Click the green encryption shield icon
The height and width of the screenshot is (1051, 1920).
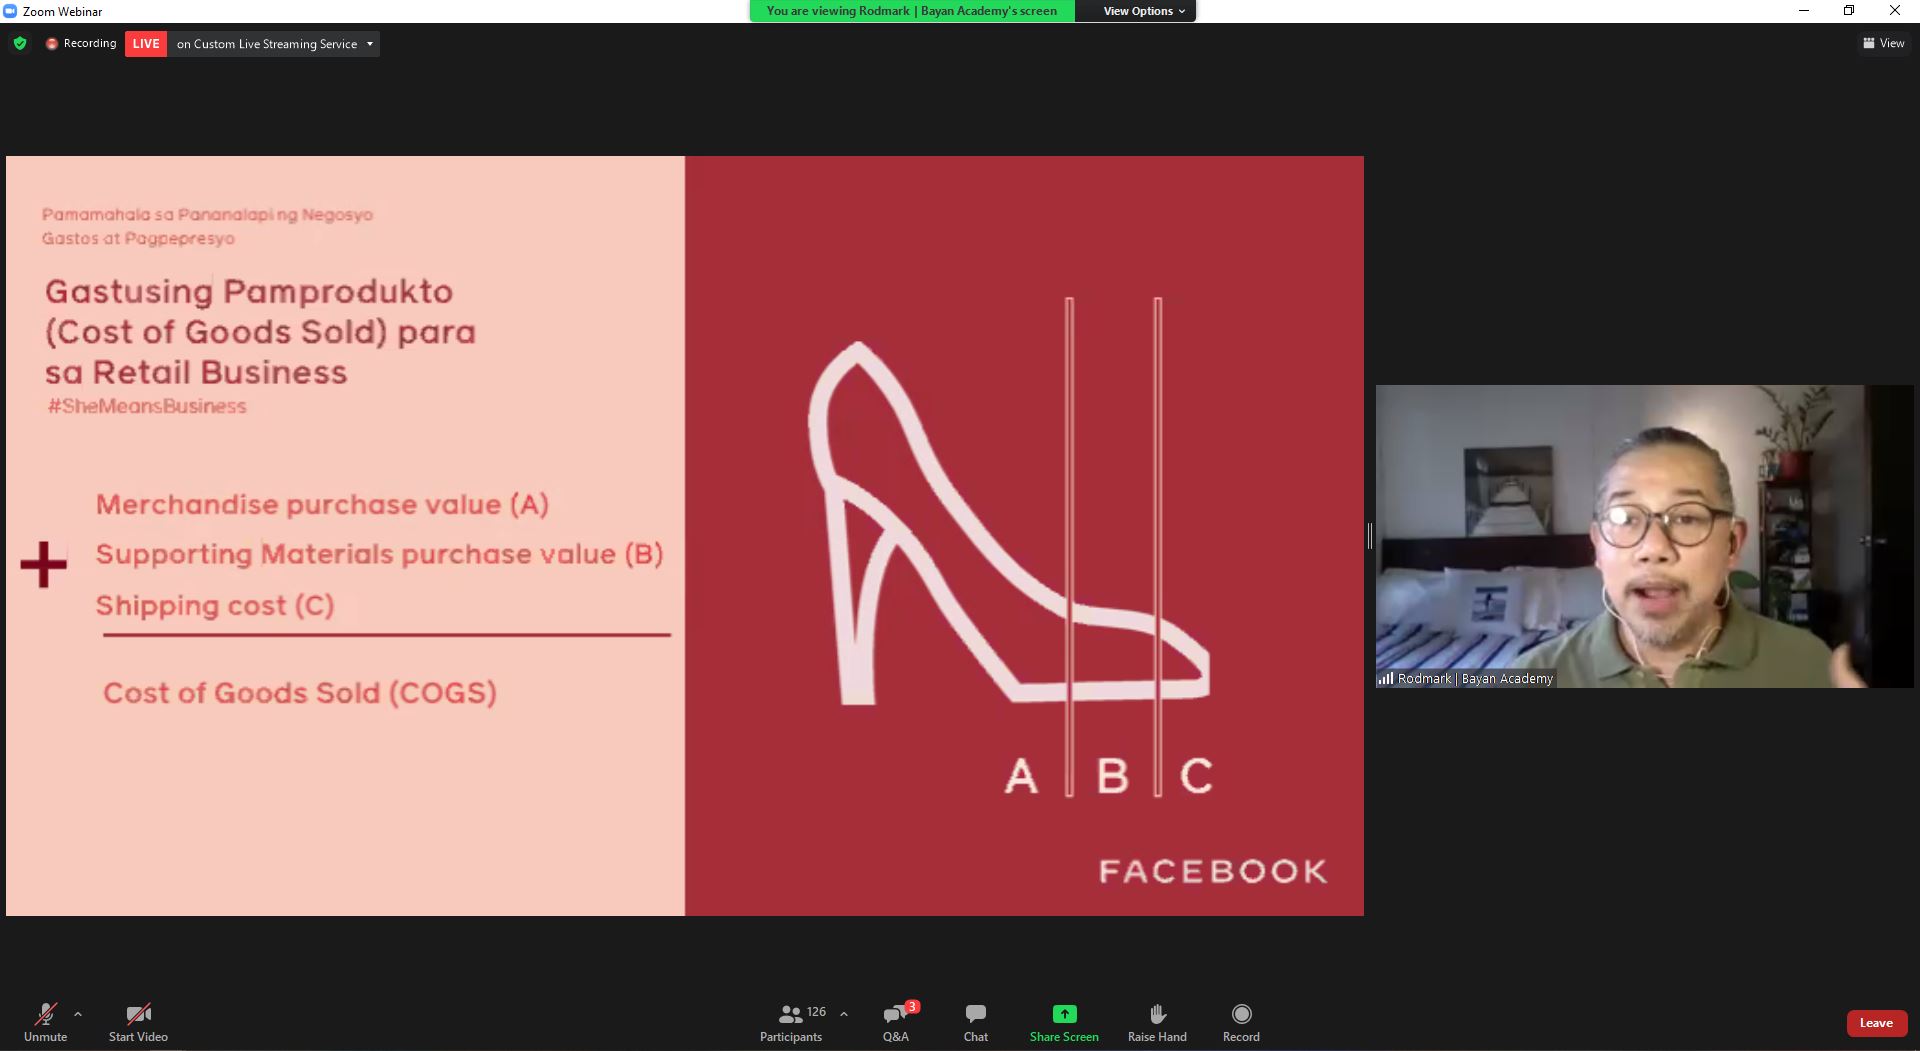[20, 44]
